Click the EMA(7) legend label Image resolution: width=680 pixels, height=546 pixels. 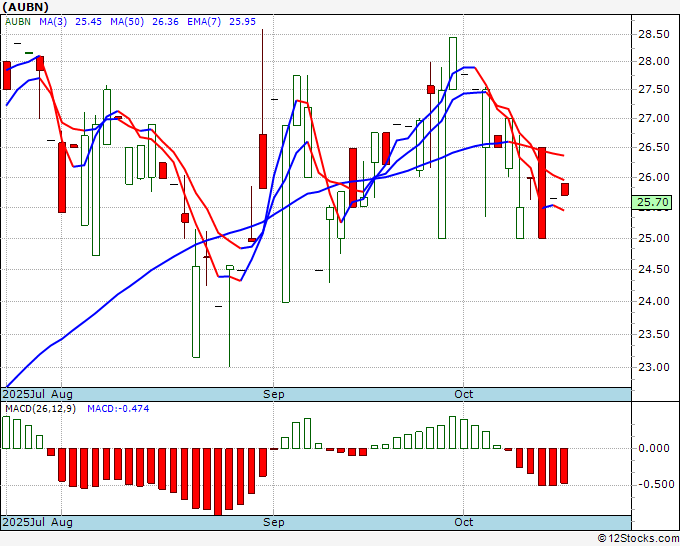[x=204, y=22]
